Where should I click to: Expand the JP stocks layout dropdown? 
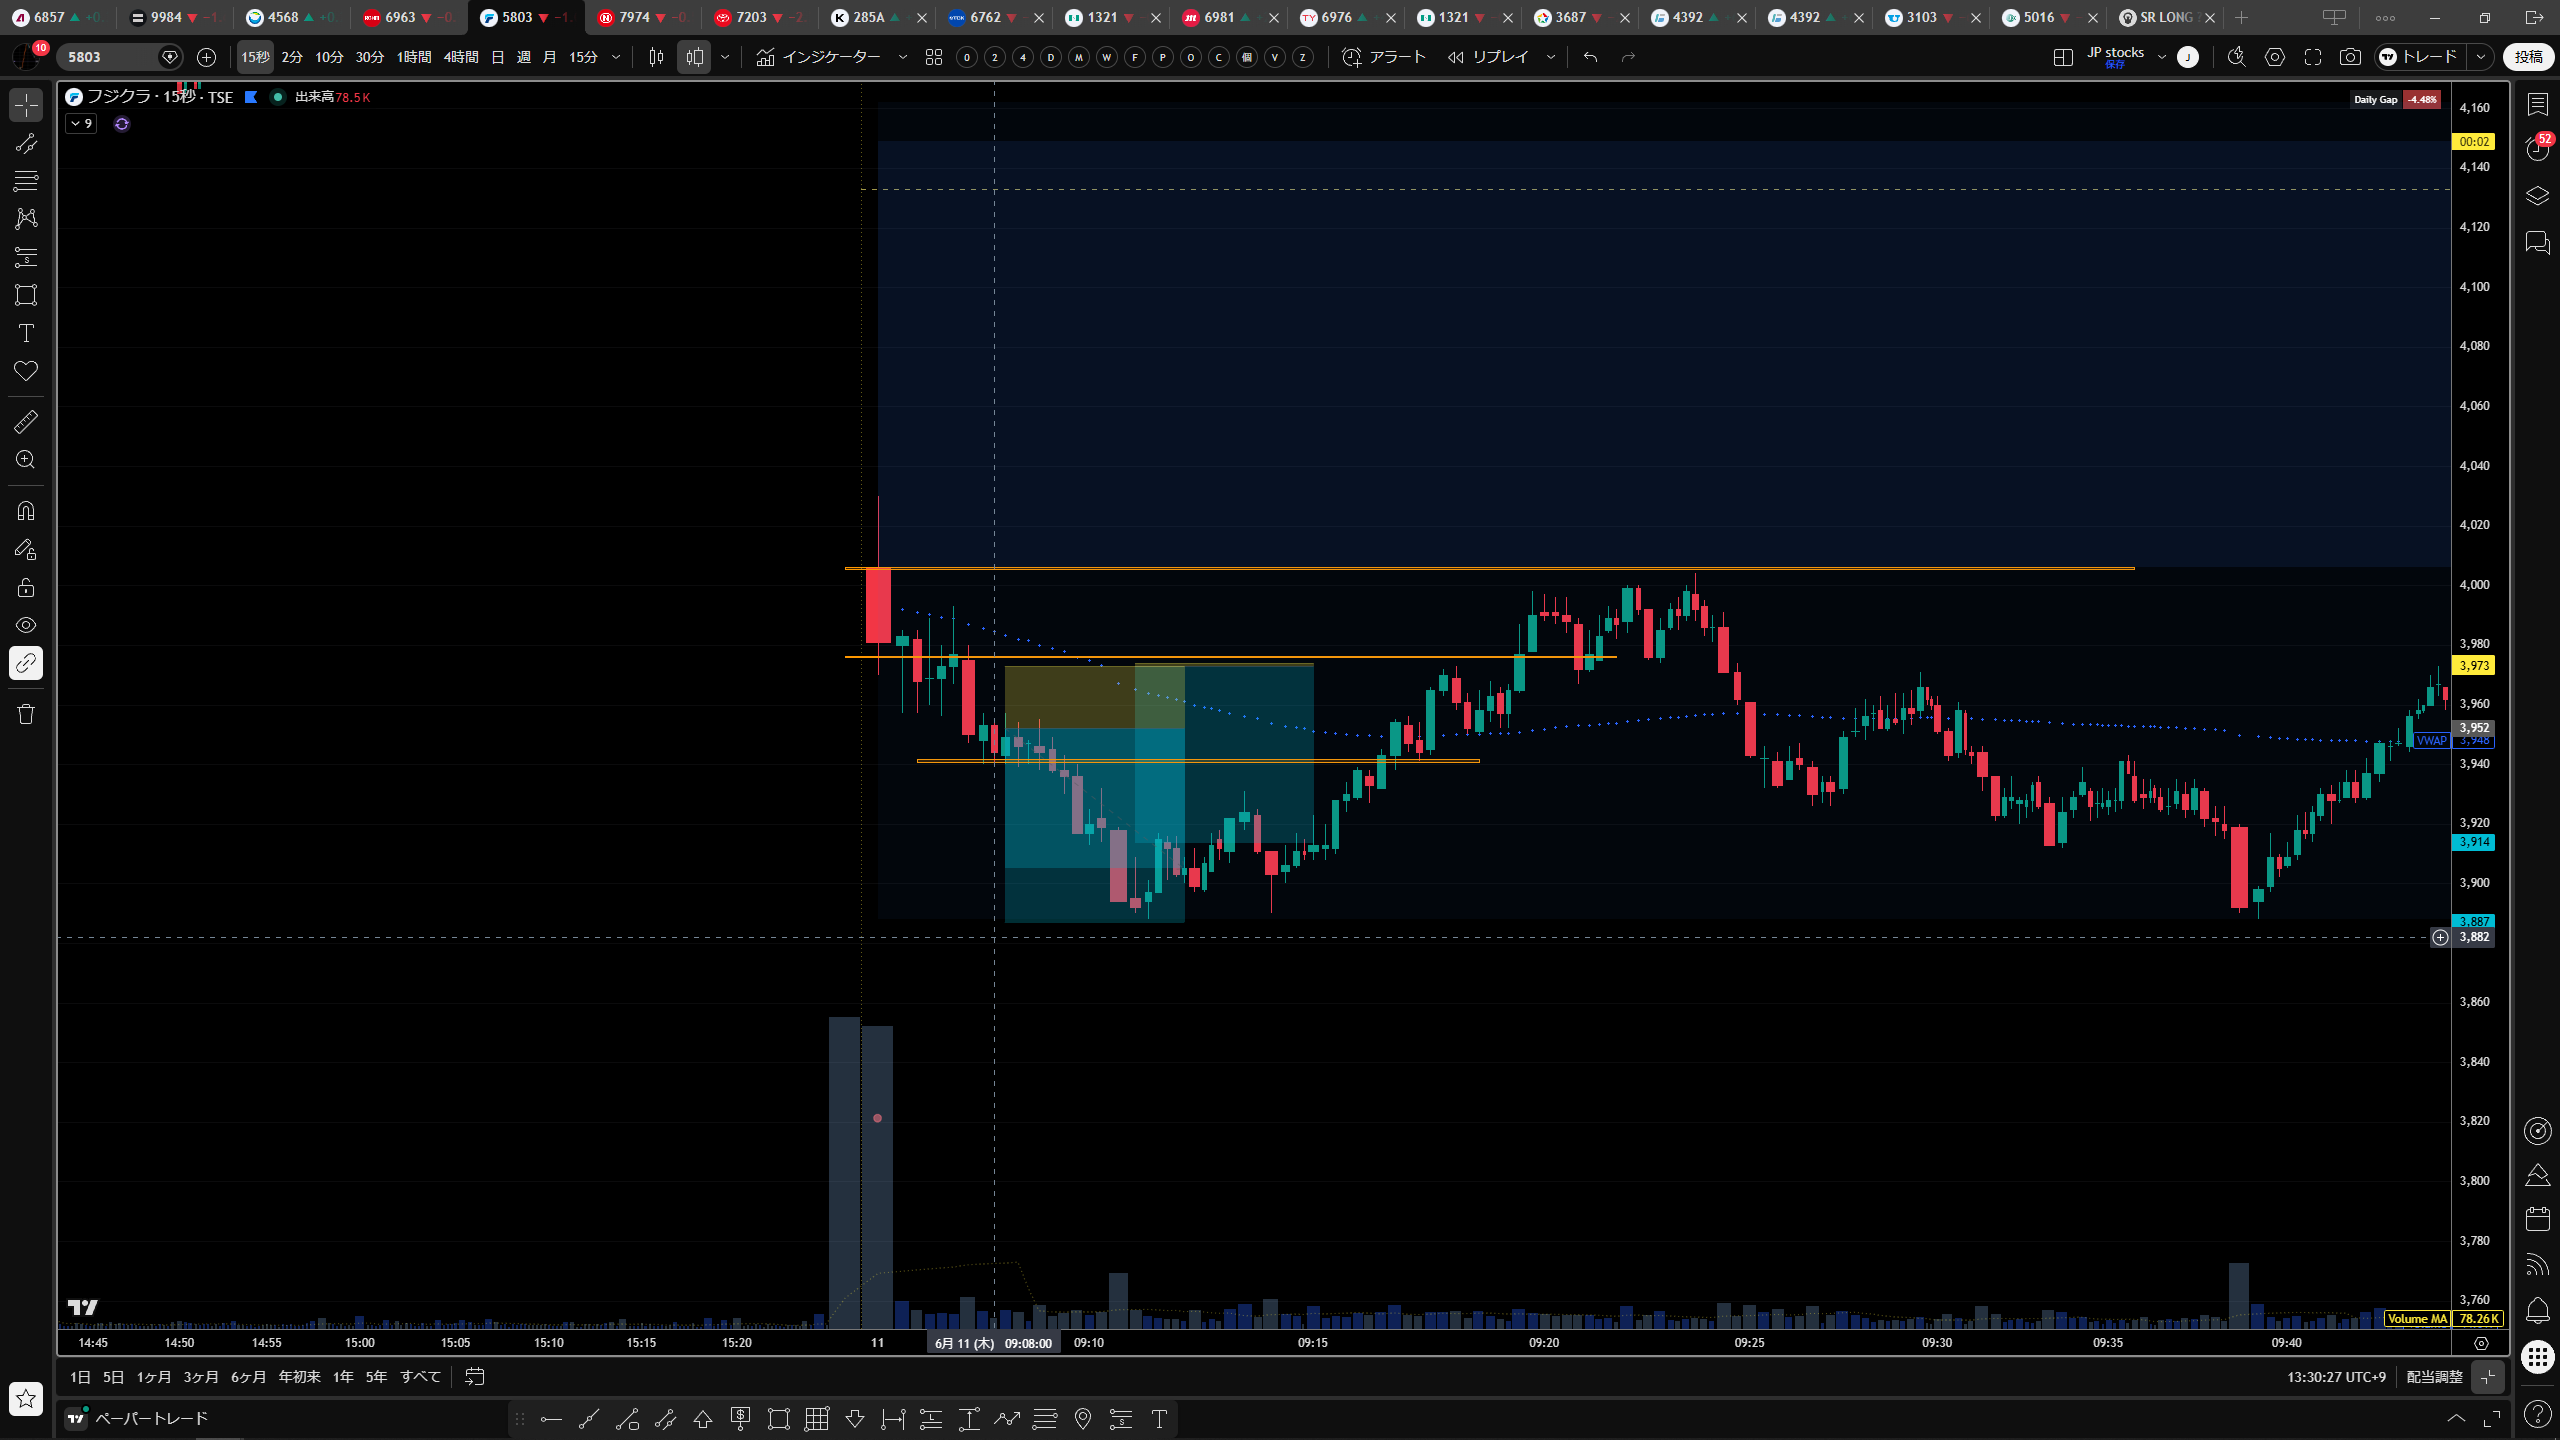2162,57
